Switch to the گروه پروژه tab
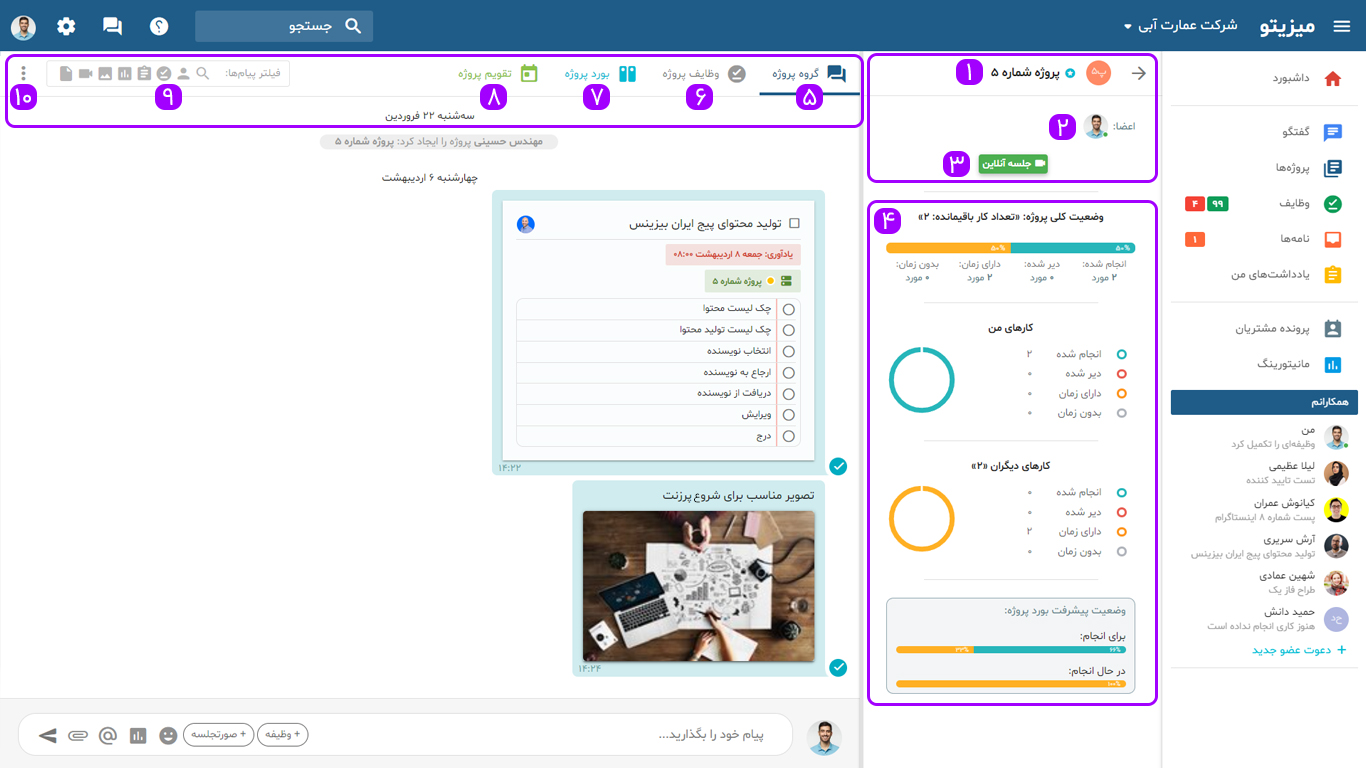The height and width of the screenshot is (768, 1366). (x=809, y=73)
